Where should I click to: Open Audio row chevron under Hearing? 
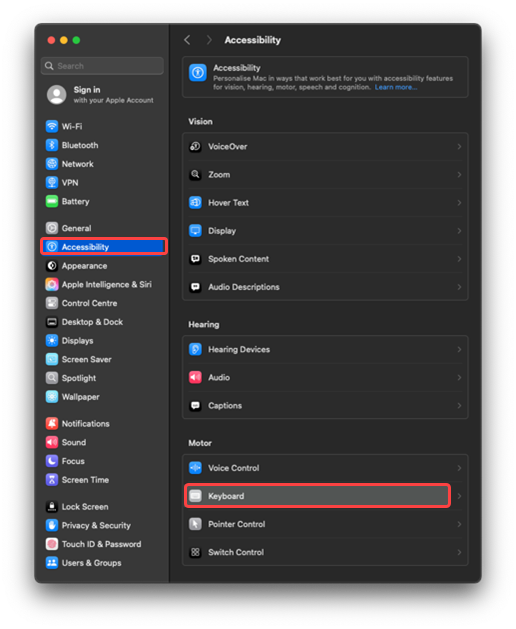[459, 377]
